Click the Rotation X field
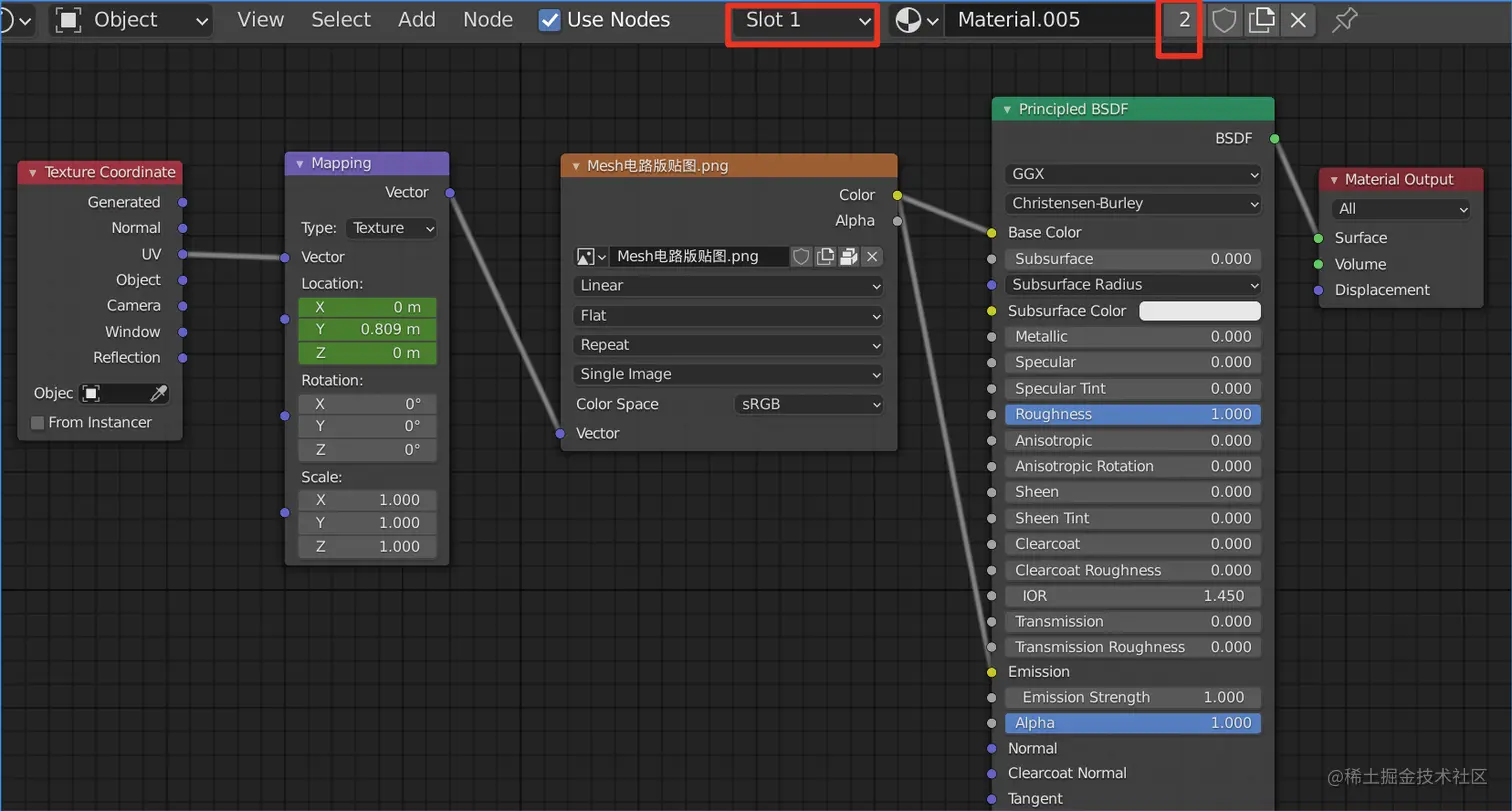The image size is (1512, 811). (x=367, y=404)
